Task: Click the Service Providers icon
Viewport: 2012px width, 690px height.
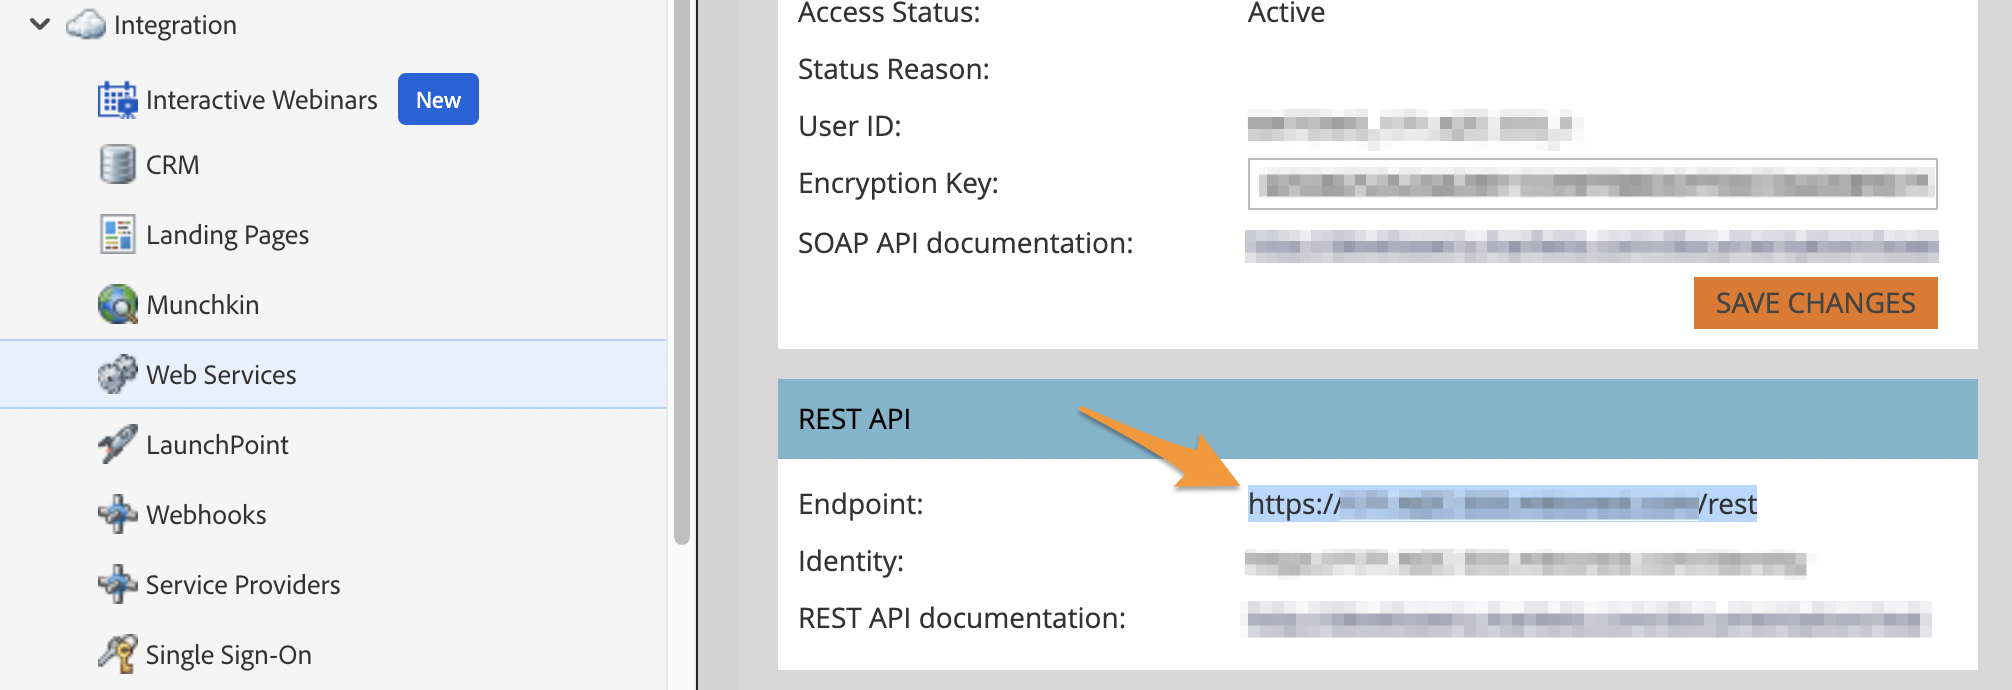Action: coord(117,584)
